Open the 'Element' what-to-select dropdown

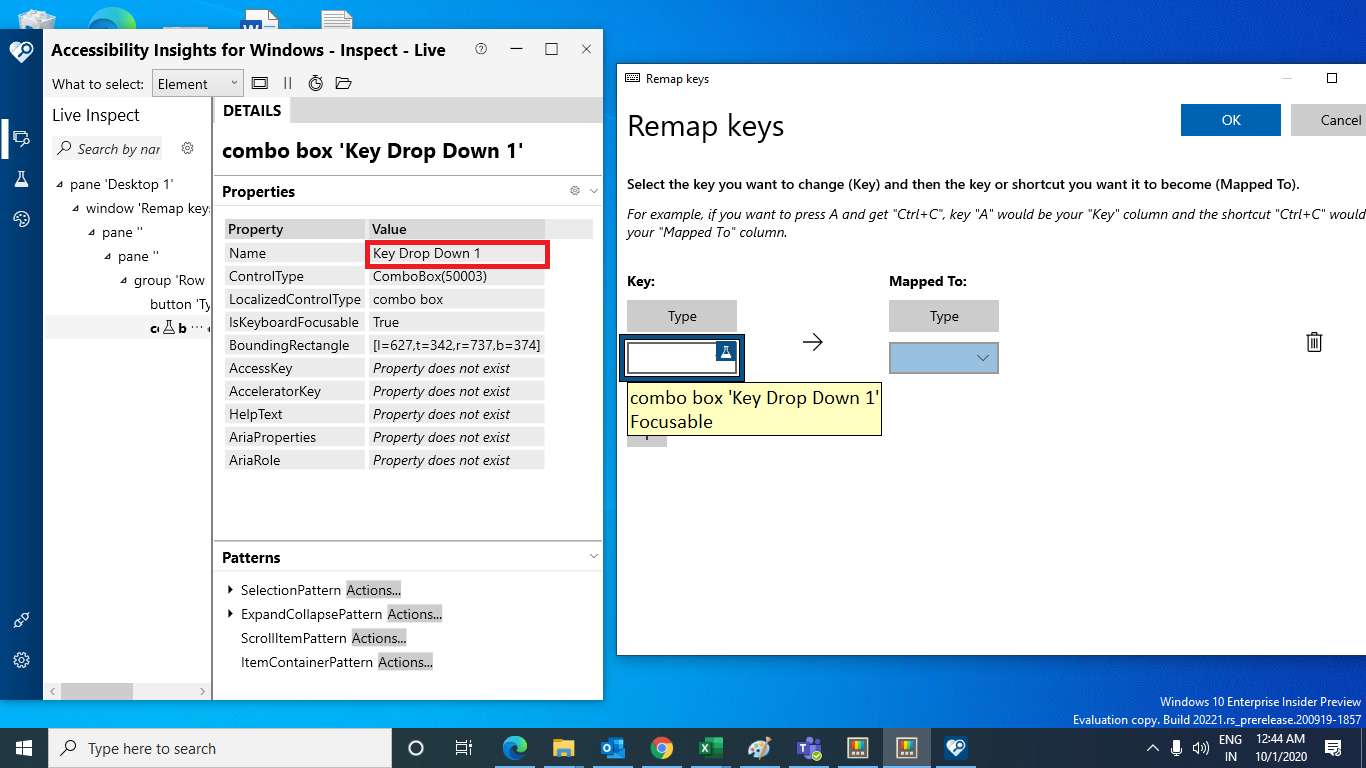197,83
